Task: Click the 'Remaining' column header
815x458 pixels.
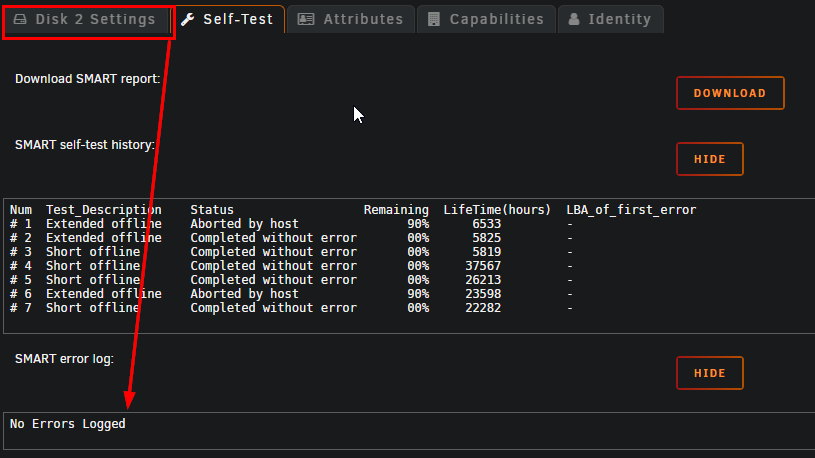Action: click(396, 210)
